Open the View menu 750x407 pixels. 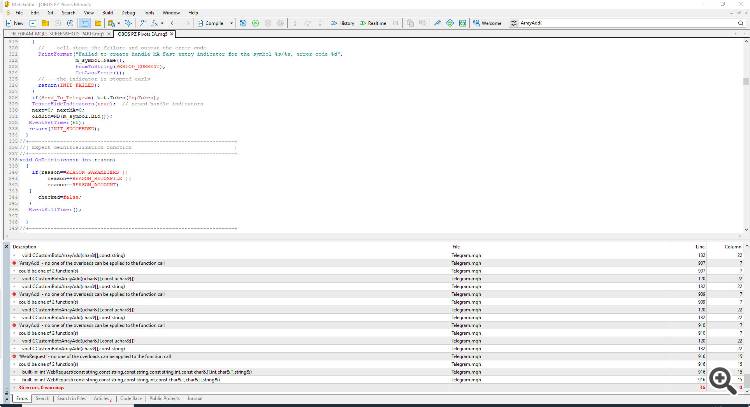click(x=88, y=13)
